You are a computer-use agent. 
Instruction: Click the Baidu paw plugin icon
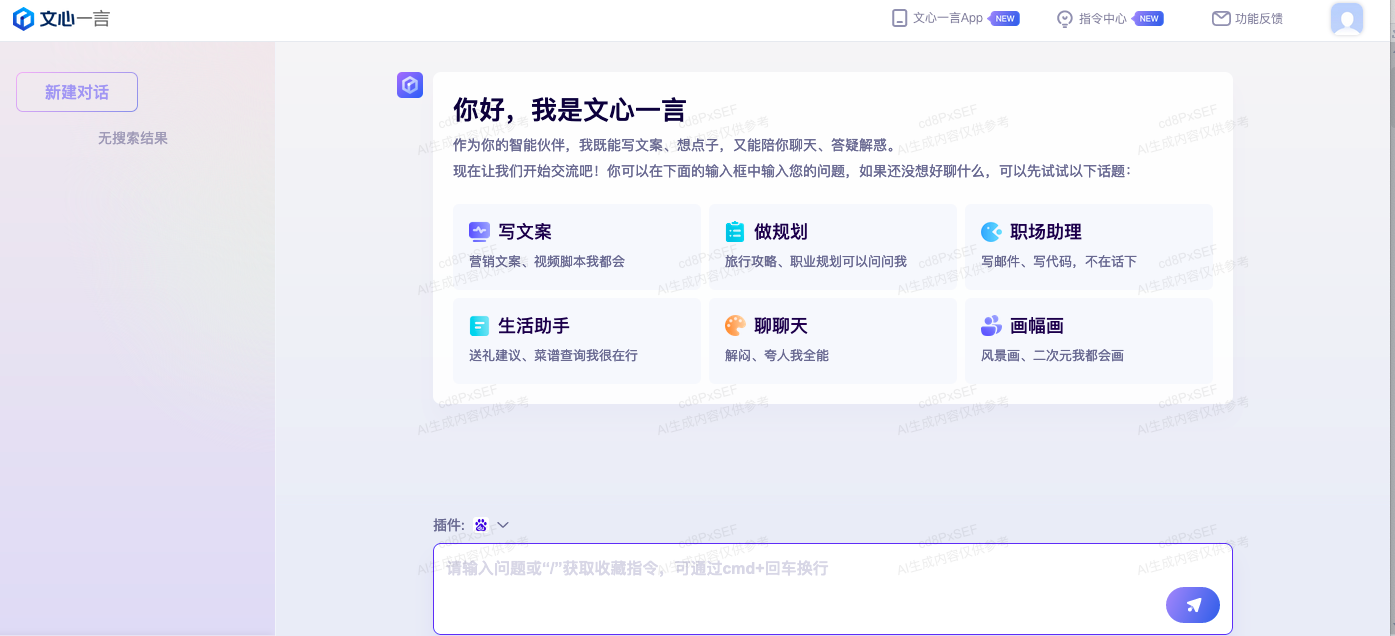pyautogui.click(x=481, y=525)
